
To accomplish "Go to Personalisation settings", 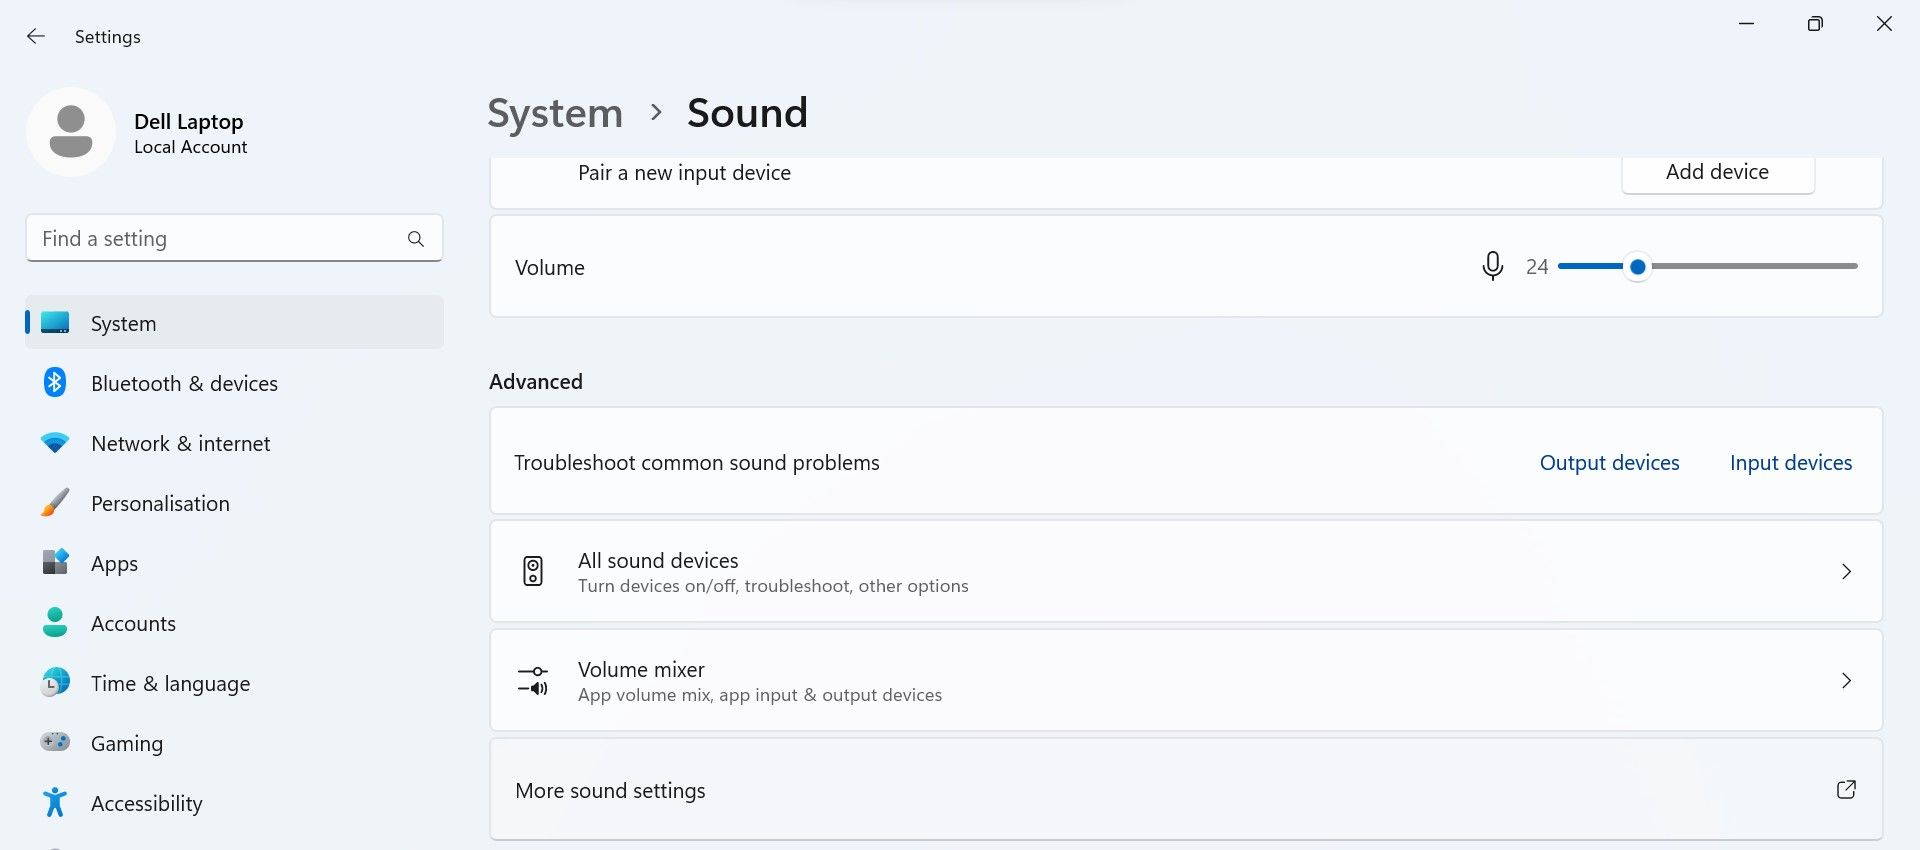I will tap(160, 504).
